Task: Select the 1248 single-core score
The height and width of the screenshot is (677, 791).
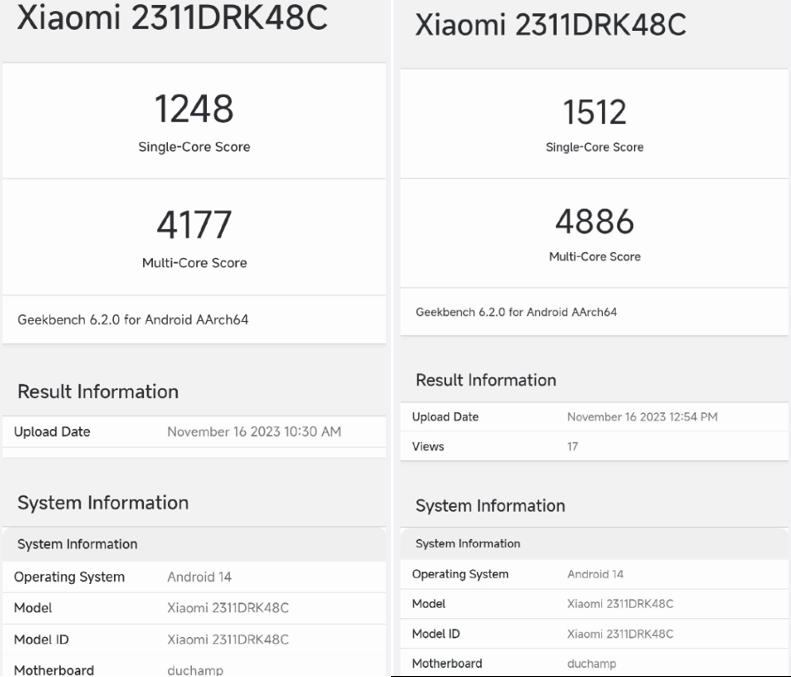Action: tap(194, 108)
